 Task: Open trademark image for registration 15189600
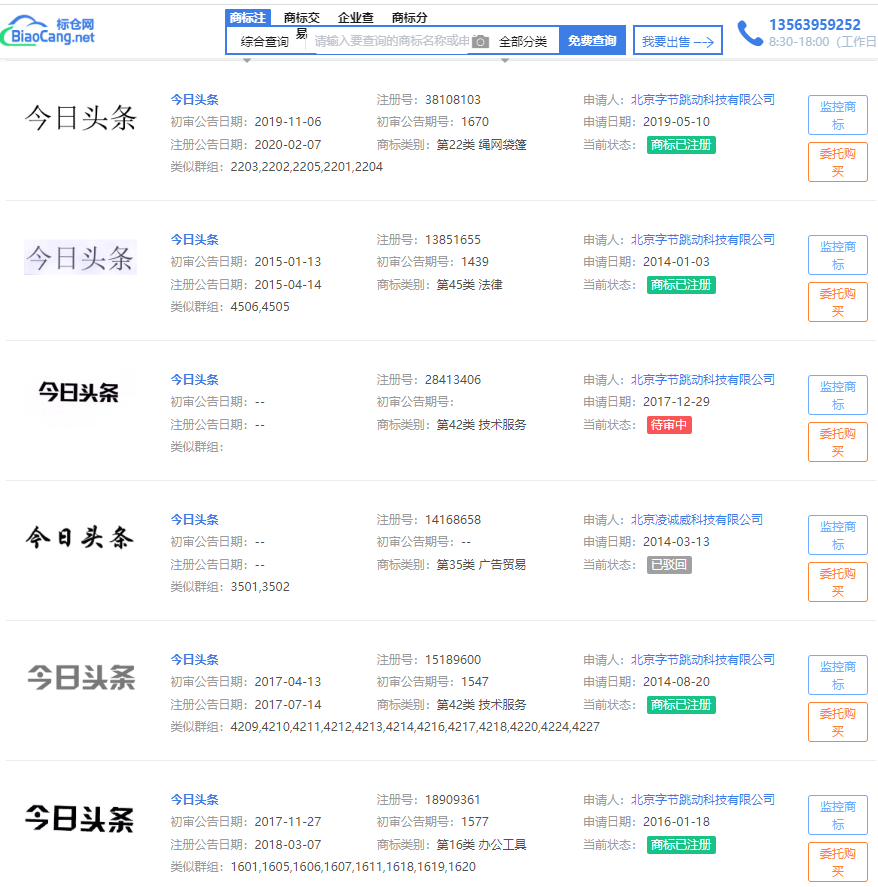point(80,677)
